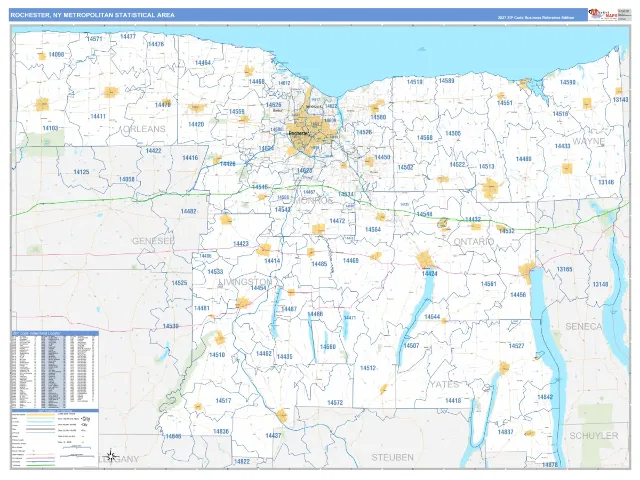The width and height of the screenshot is (640, 480).
Task: Click ZIP code label 14551
Action: point(504,102)
